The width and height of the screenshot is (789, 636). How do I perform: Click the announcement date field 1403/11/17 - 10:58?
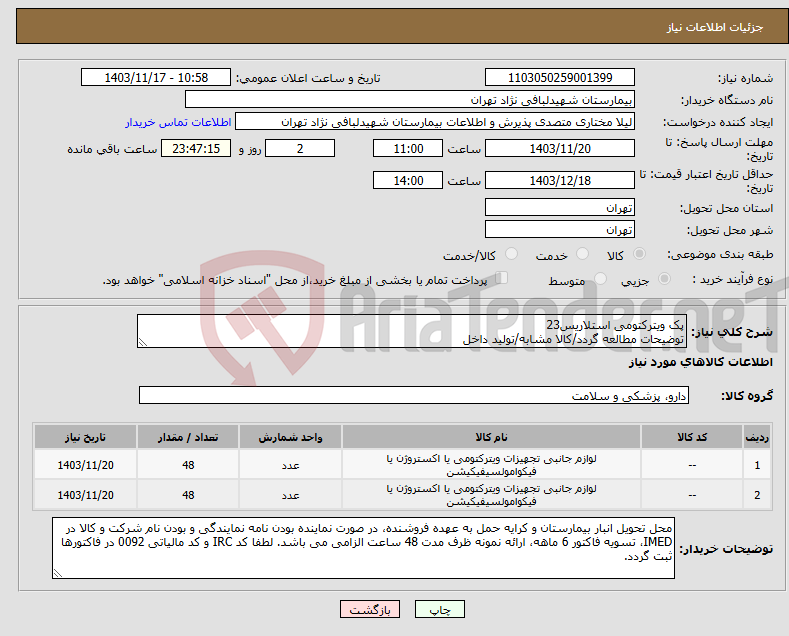pos(156,77)
